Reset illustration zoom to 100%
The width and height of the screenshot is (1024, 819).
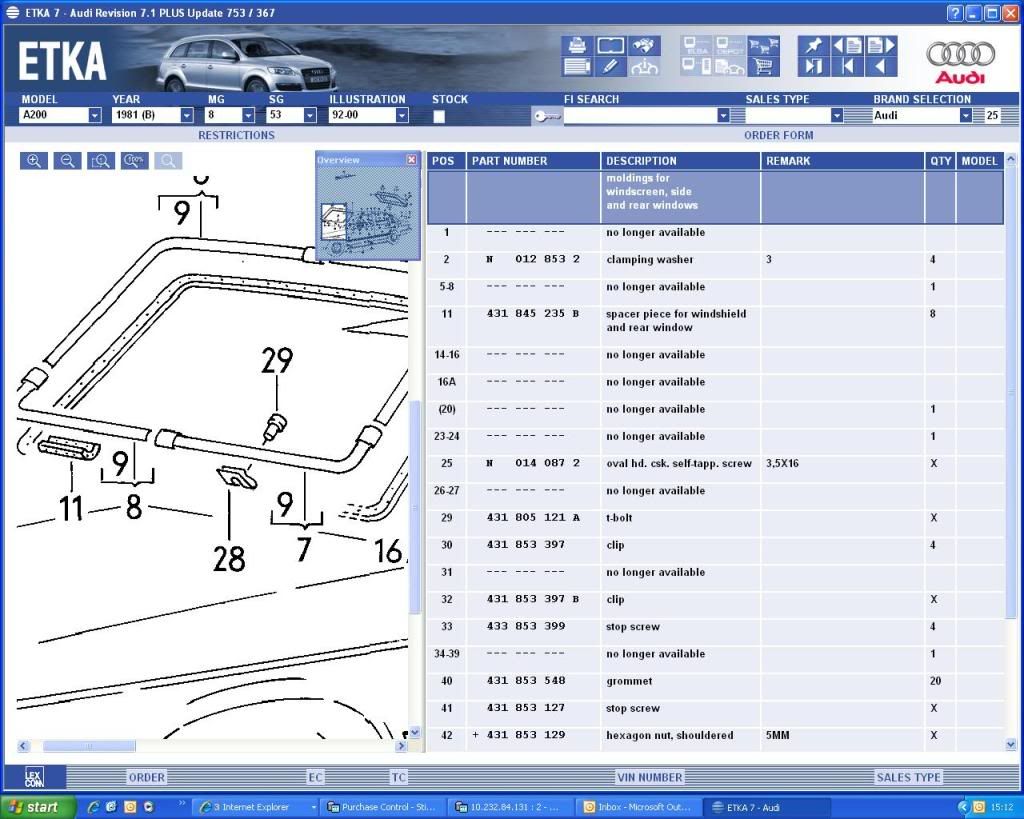coord(135,161)
